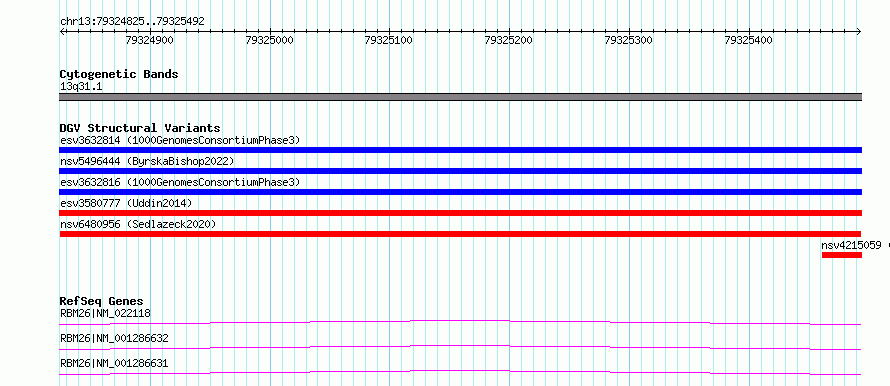Click the left arrowhead of the ruler
The image size is (890, 386).
(x=62, y=31)
